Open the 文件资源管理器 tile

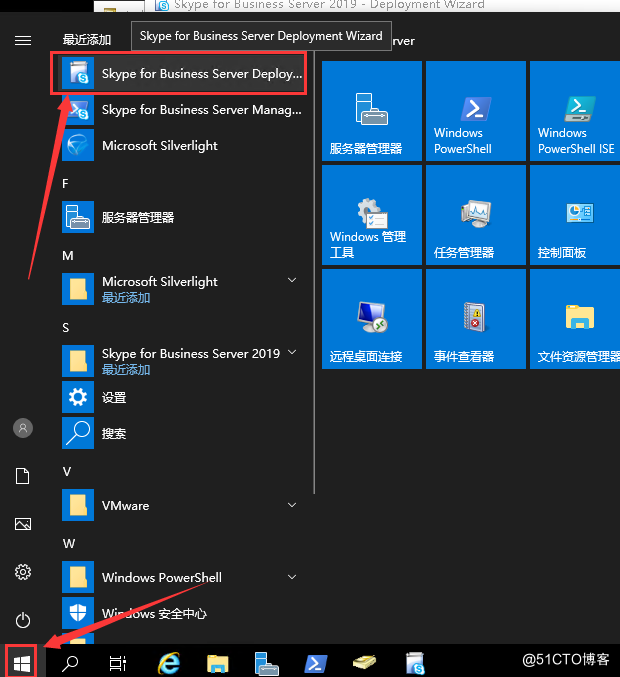pyautogui.click(x=575, y=319)
